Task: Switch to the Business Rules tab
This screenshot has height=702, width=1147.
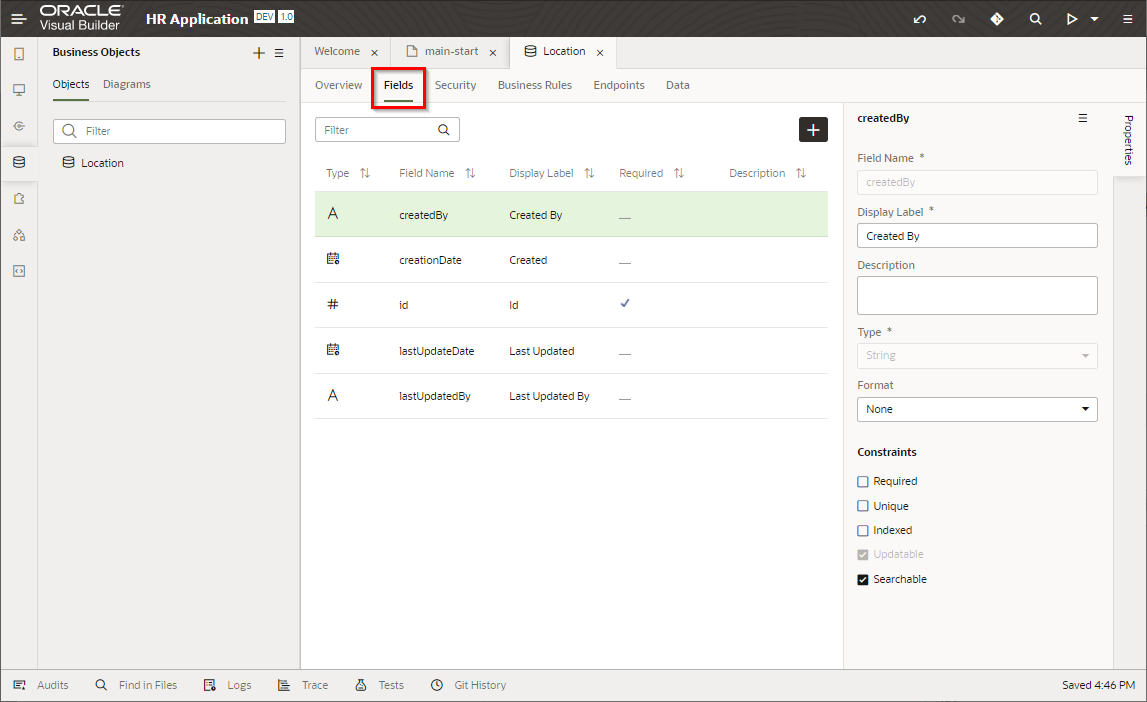Action: point(534,86)
